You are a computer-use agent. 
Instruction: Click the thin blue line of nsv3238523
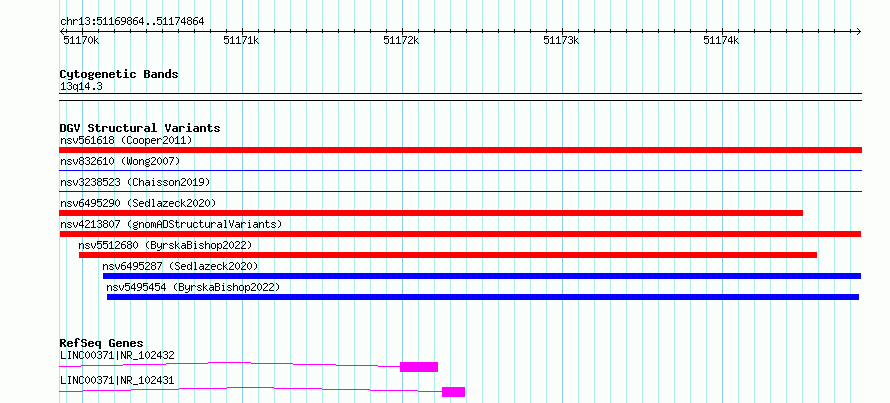click(460, 191)
